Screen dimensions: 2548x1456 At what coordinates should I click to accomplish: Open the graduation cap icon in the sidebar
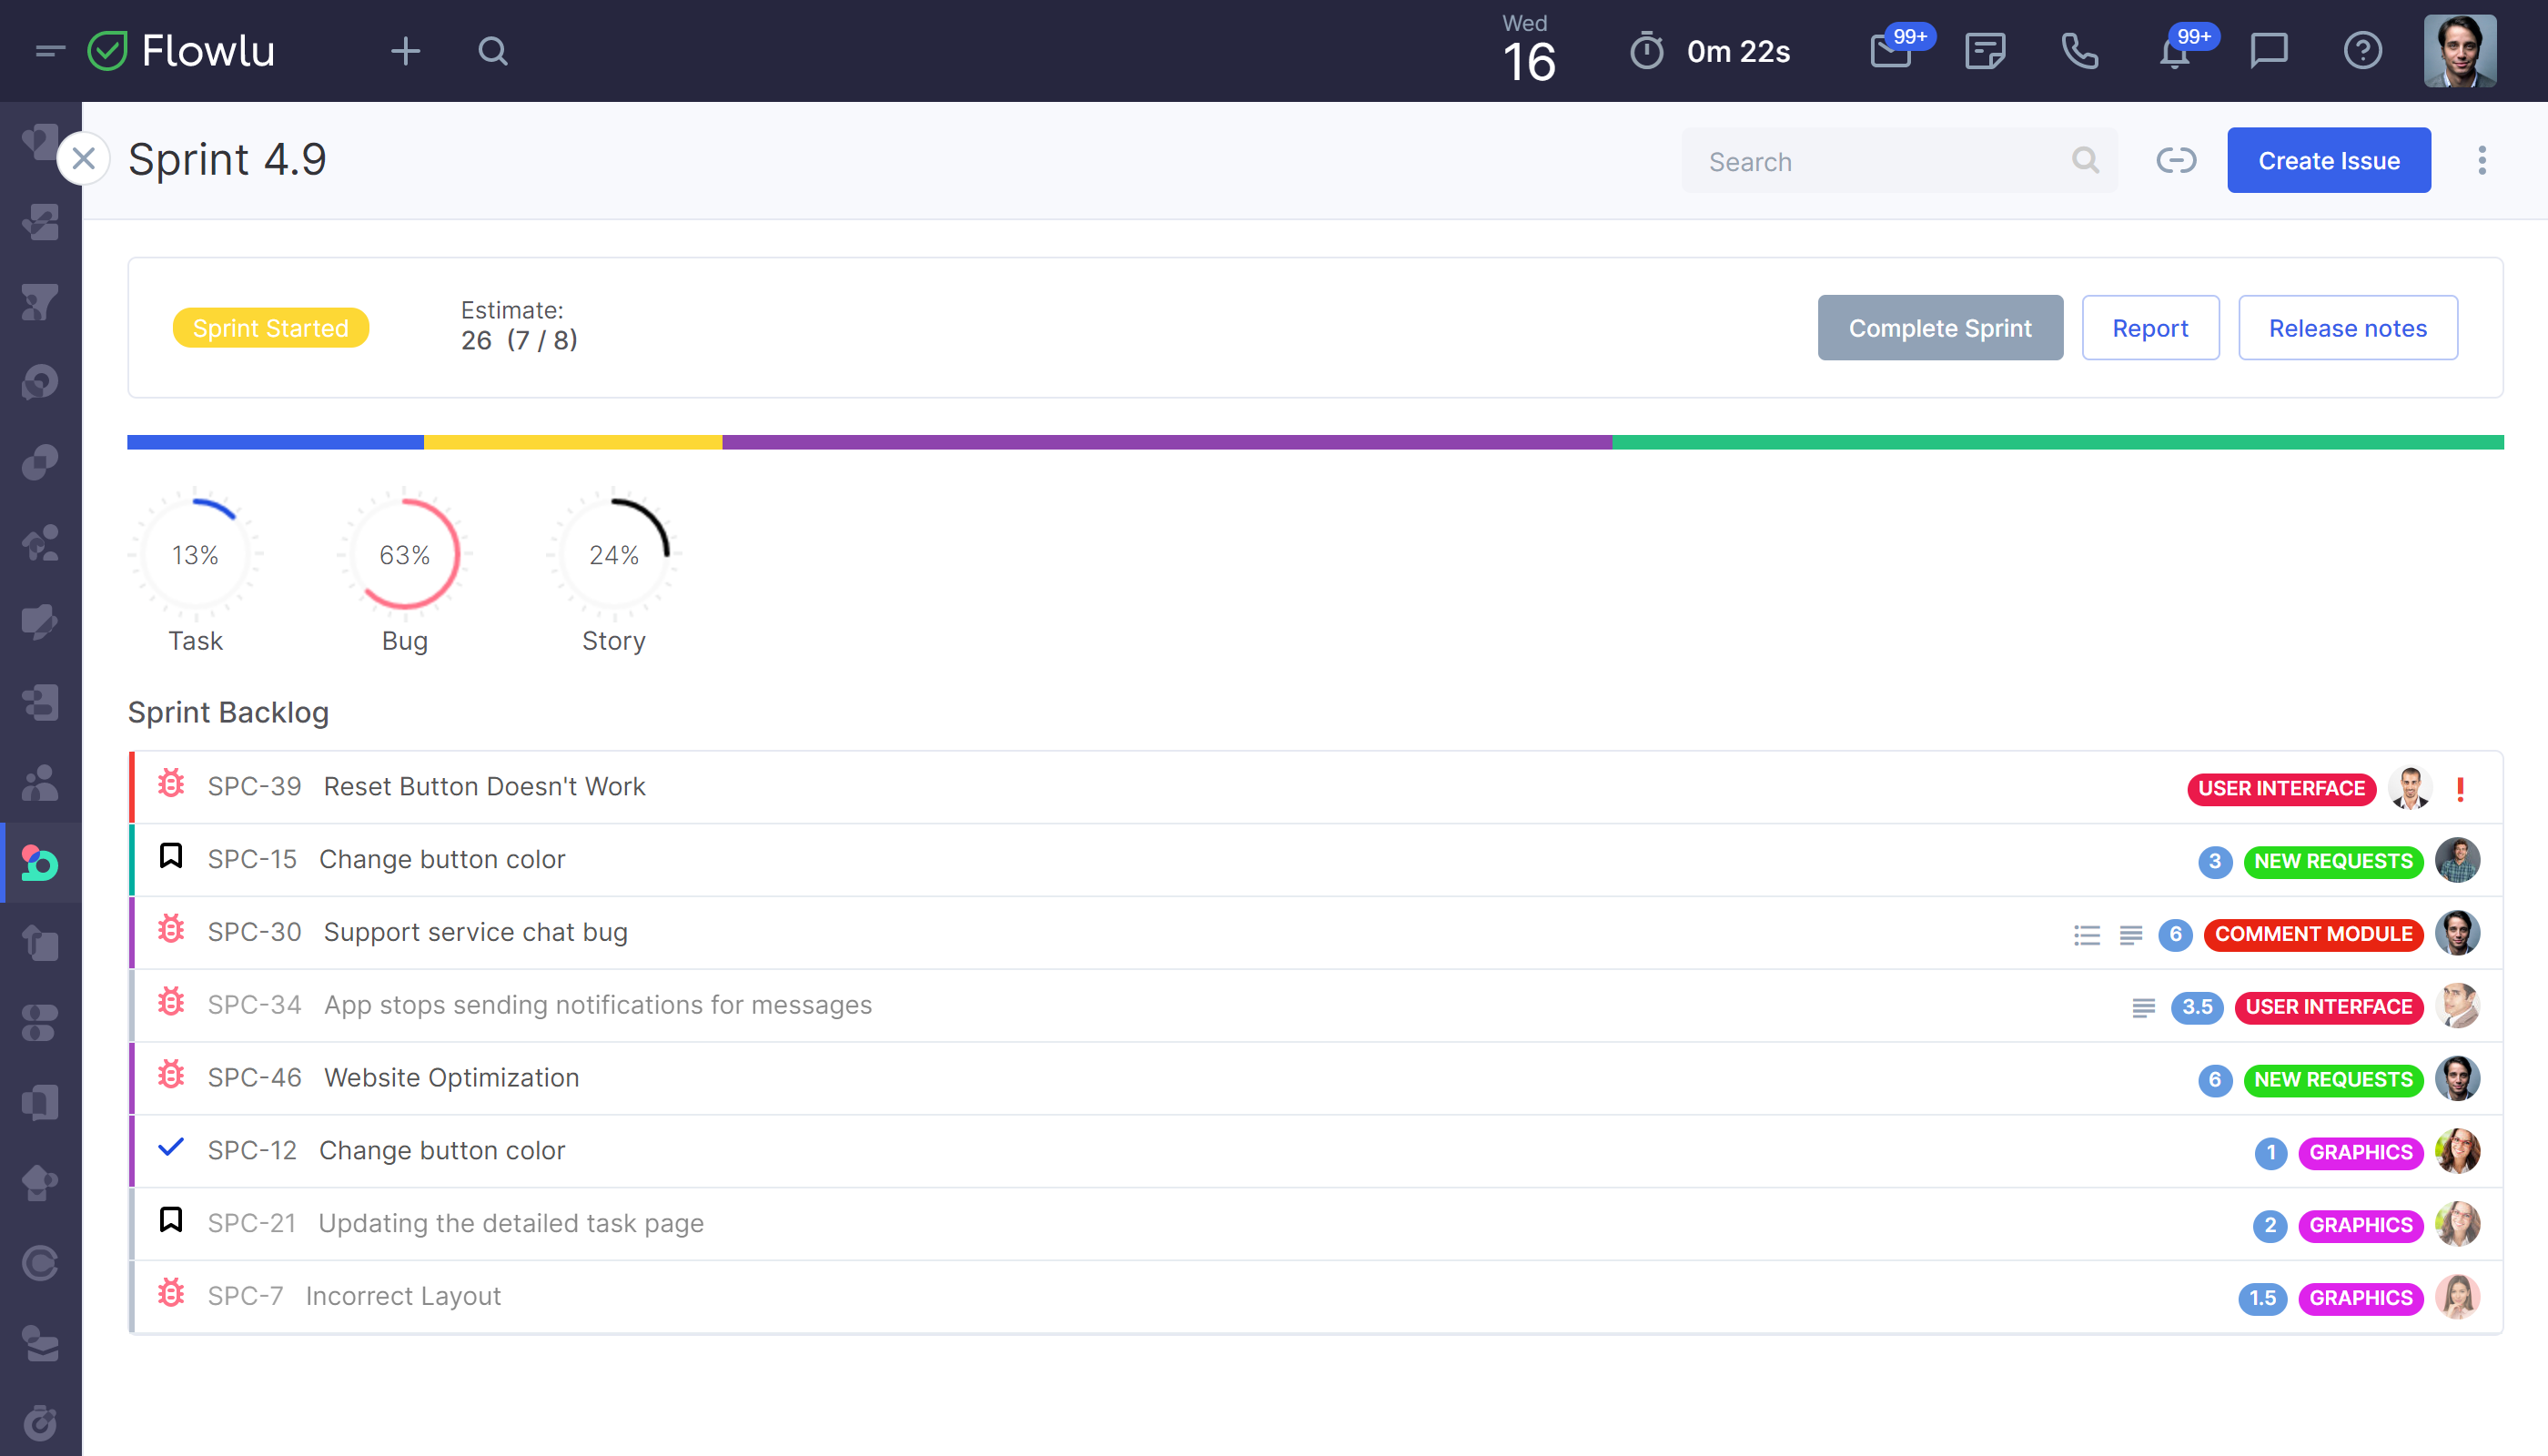tap(41, 1183)
